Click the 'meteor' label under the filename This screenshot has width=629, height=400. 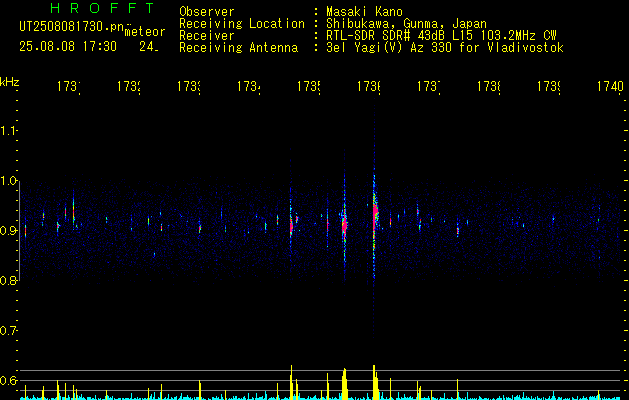tap(145, 32)
